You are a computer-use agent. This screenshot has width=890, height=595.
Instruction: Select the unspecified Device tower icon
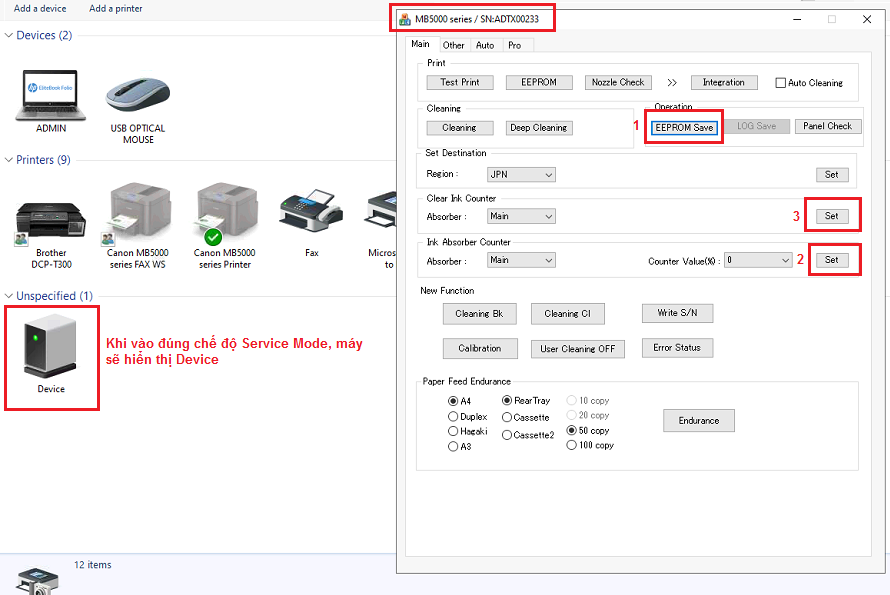click(x=51, y=346)
